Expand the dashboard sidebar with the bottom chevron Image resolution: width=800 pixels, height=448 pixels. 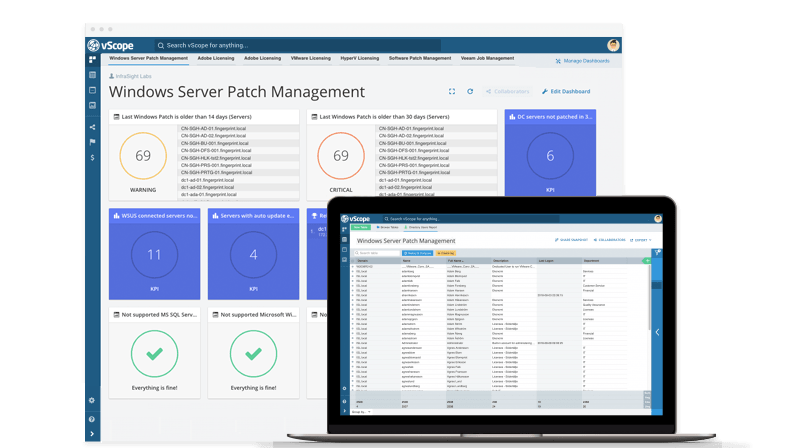coord(92,434)
